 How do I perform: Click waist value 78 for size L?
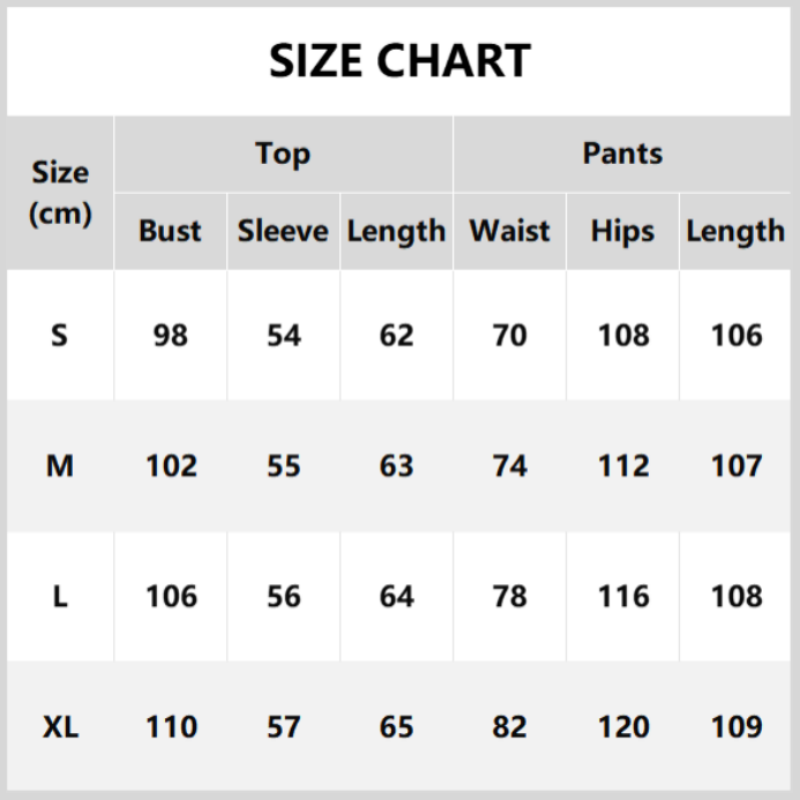[x=509, y=596]
